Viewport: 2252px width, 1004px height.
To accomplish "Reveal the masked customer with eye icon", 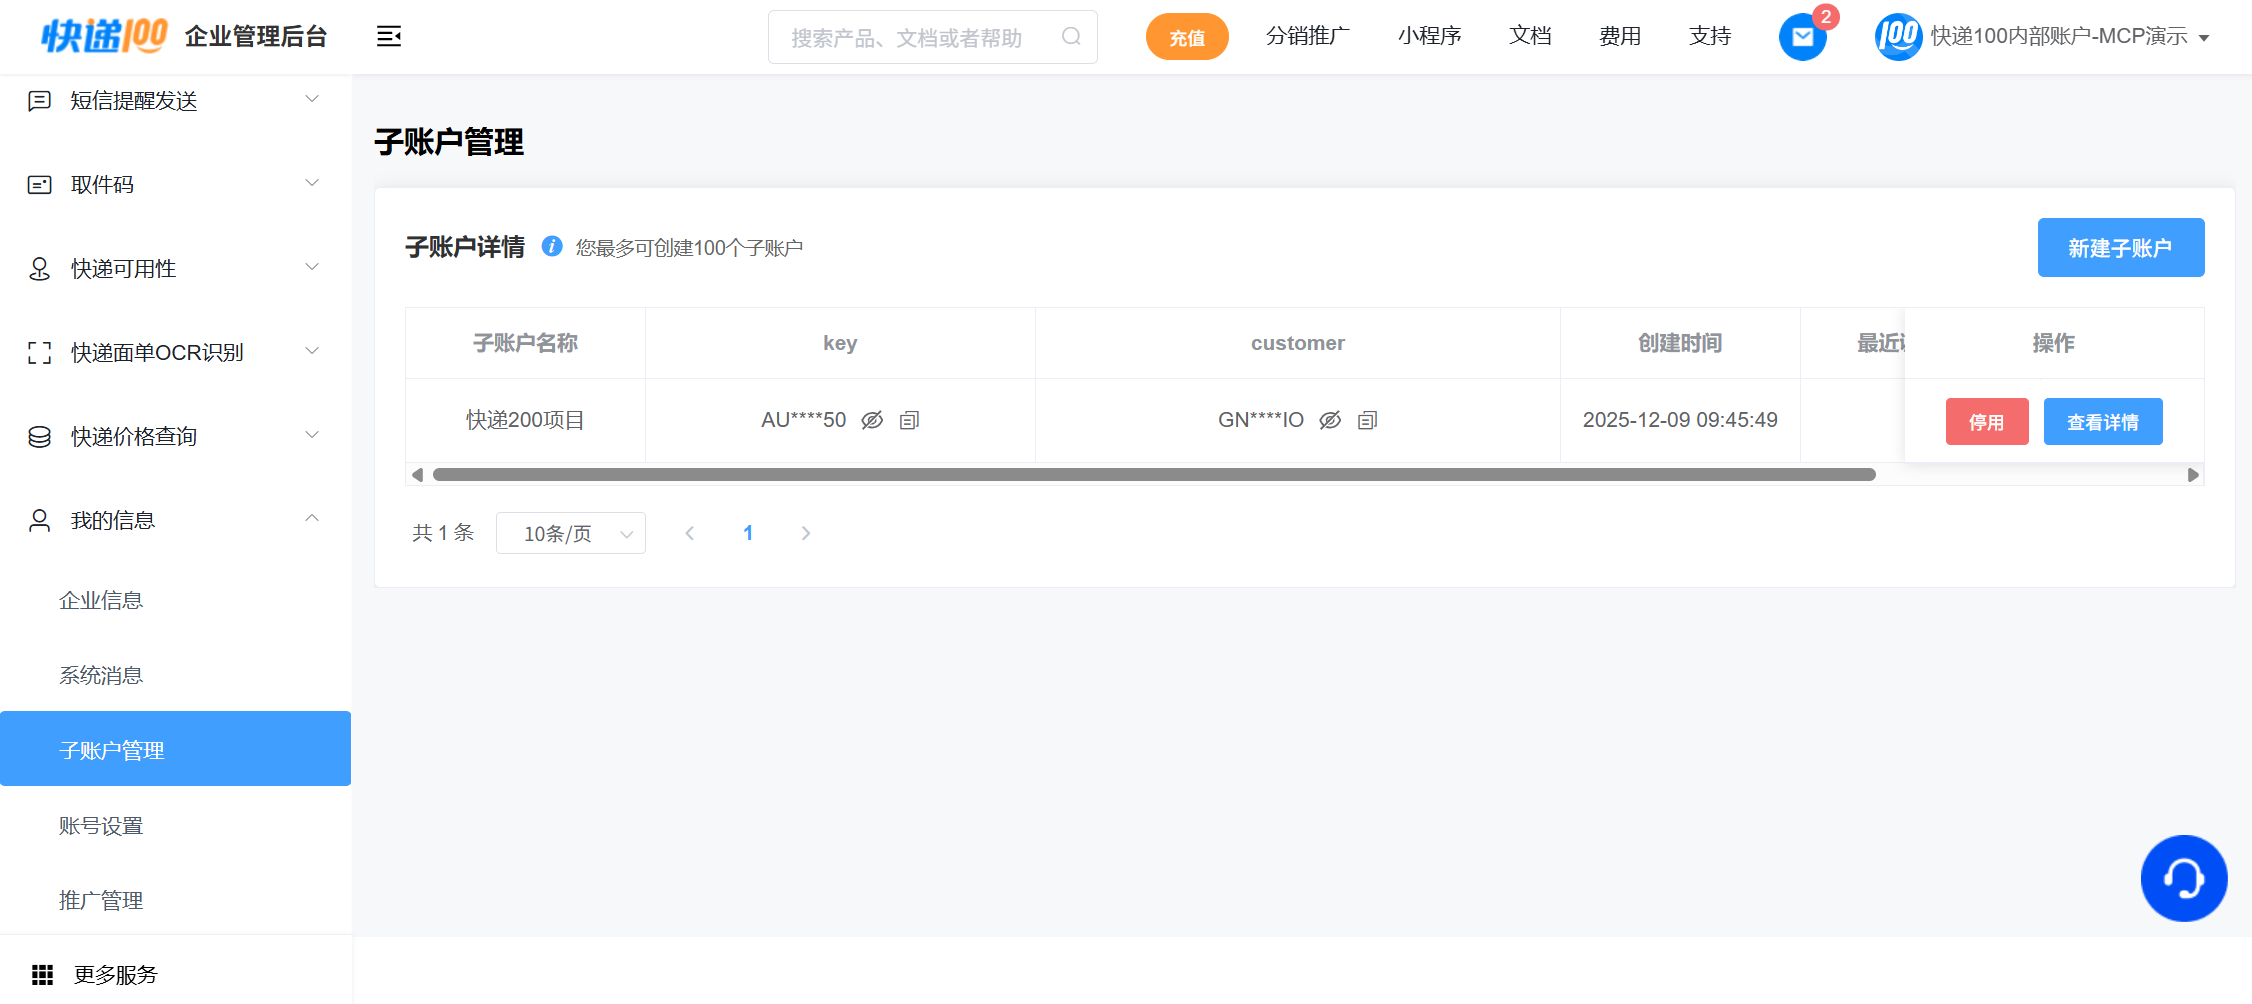I will point(1330,420).
